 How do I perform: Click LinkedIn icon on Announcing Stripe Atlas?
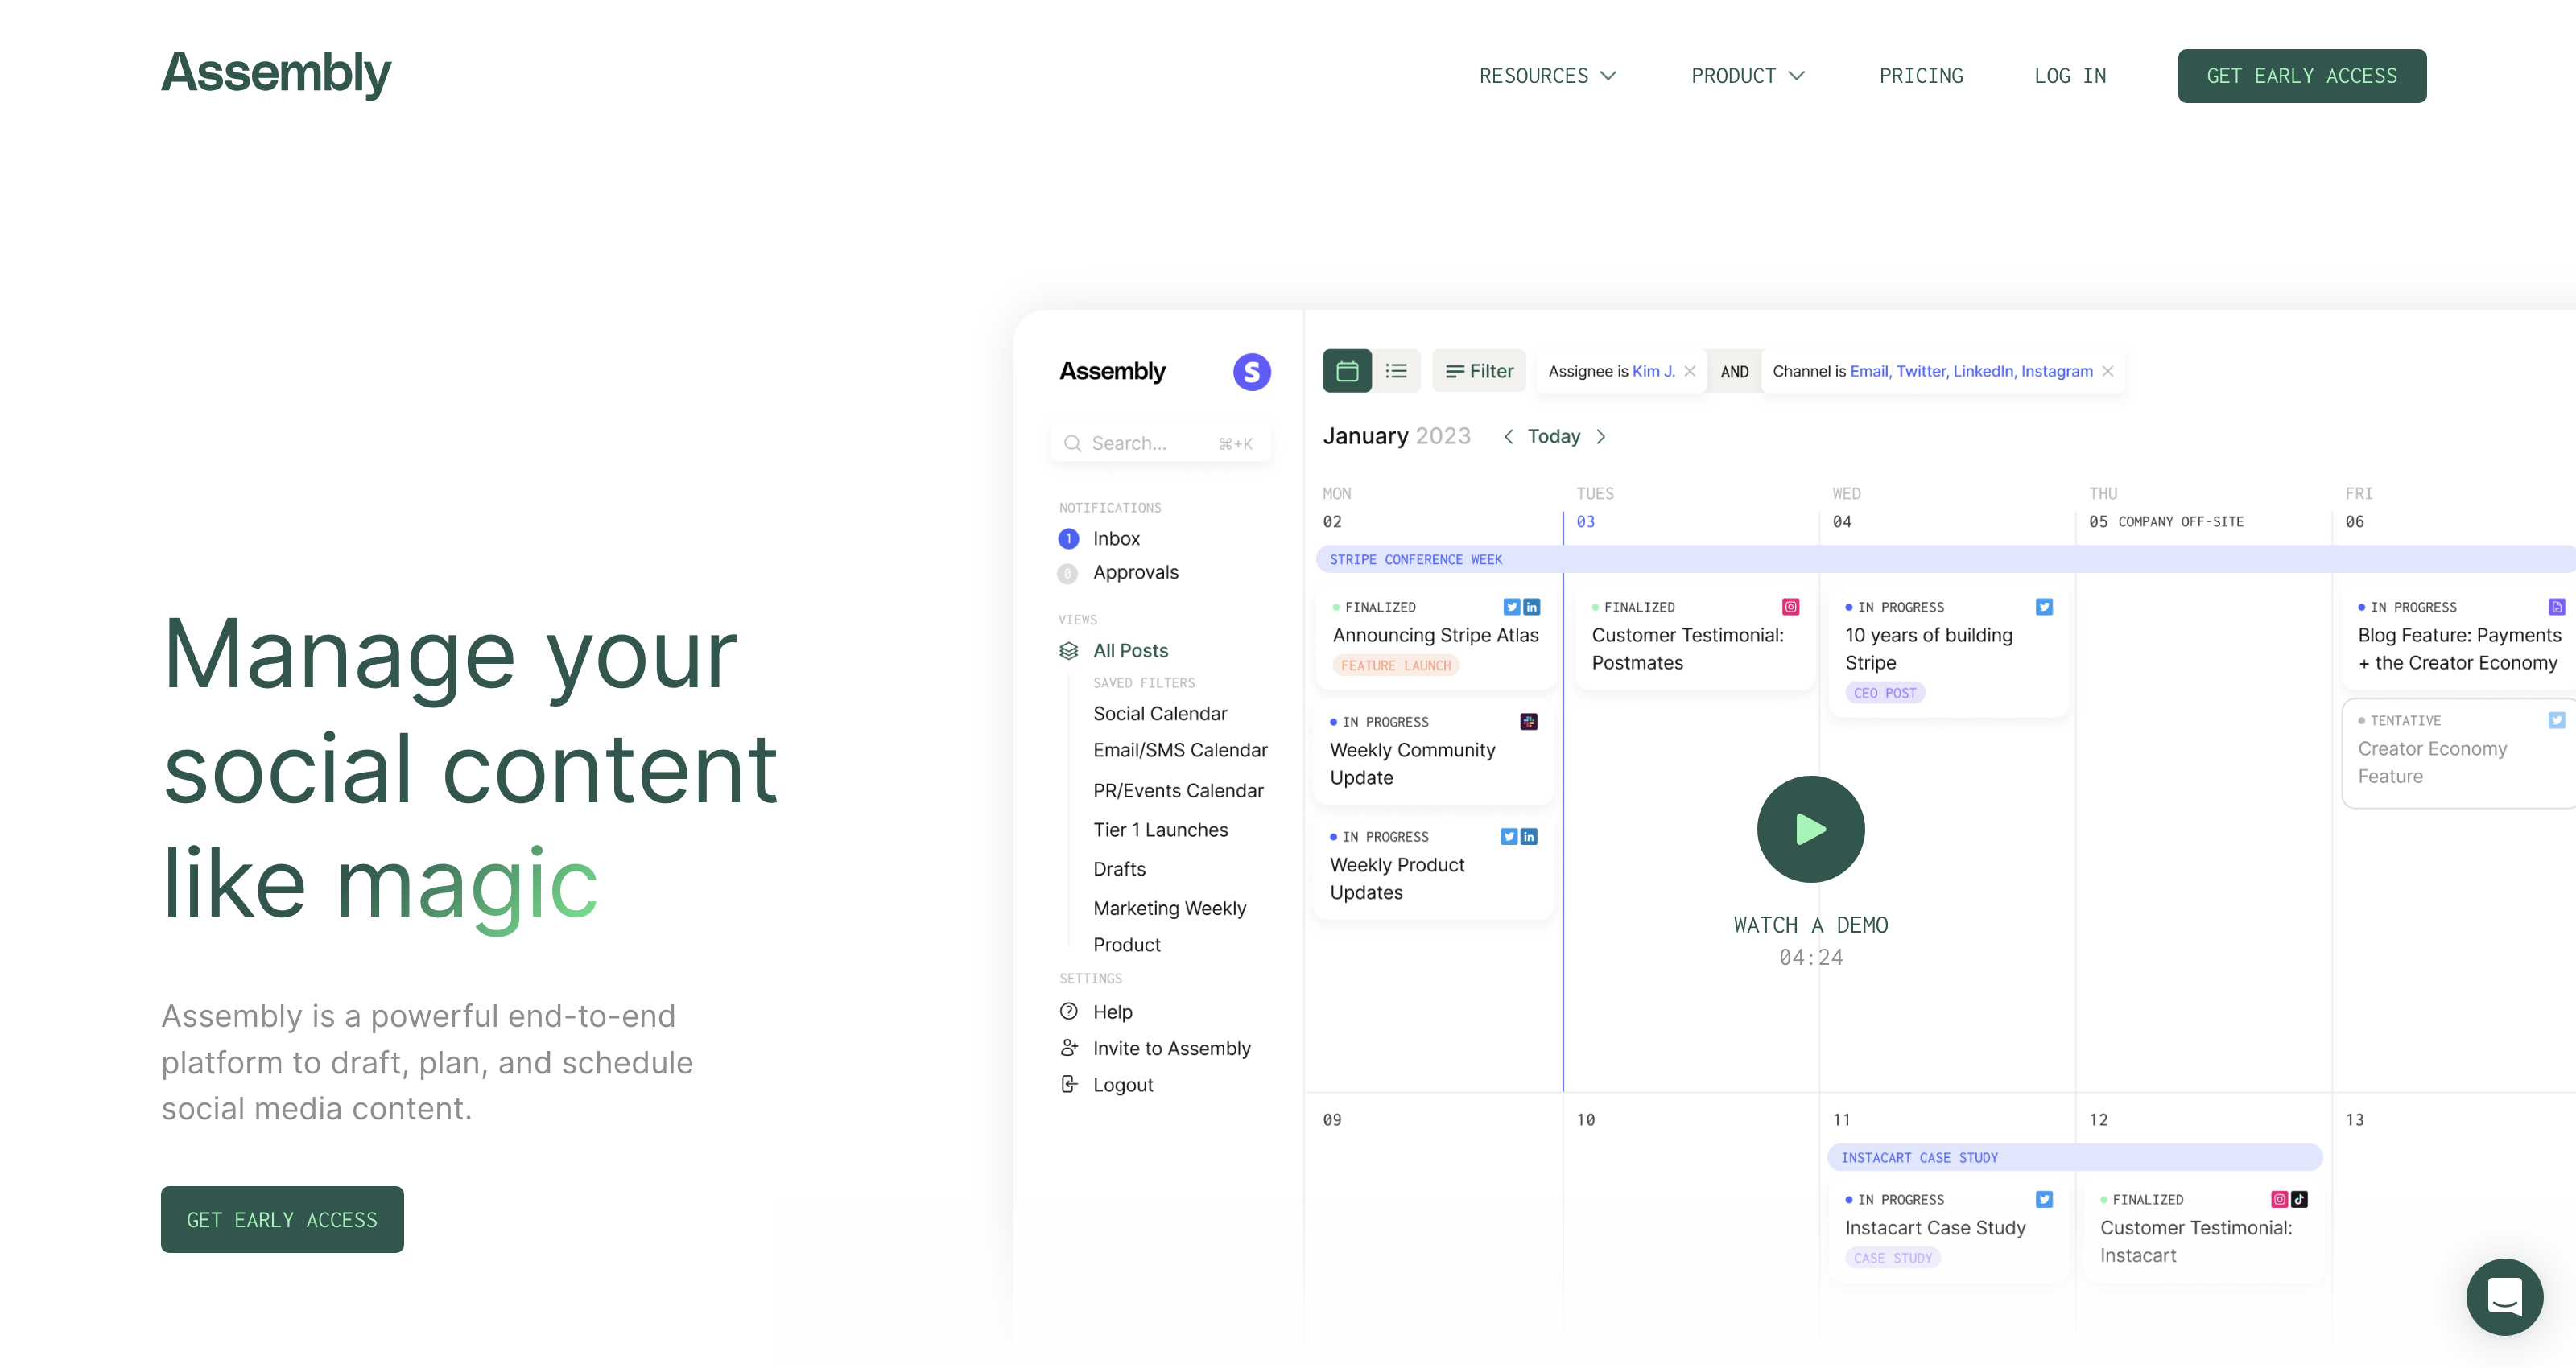(1532, 607)
